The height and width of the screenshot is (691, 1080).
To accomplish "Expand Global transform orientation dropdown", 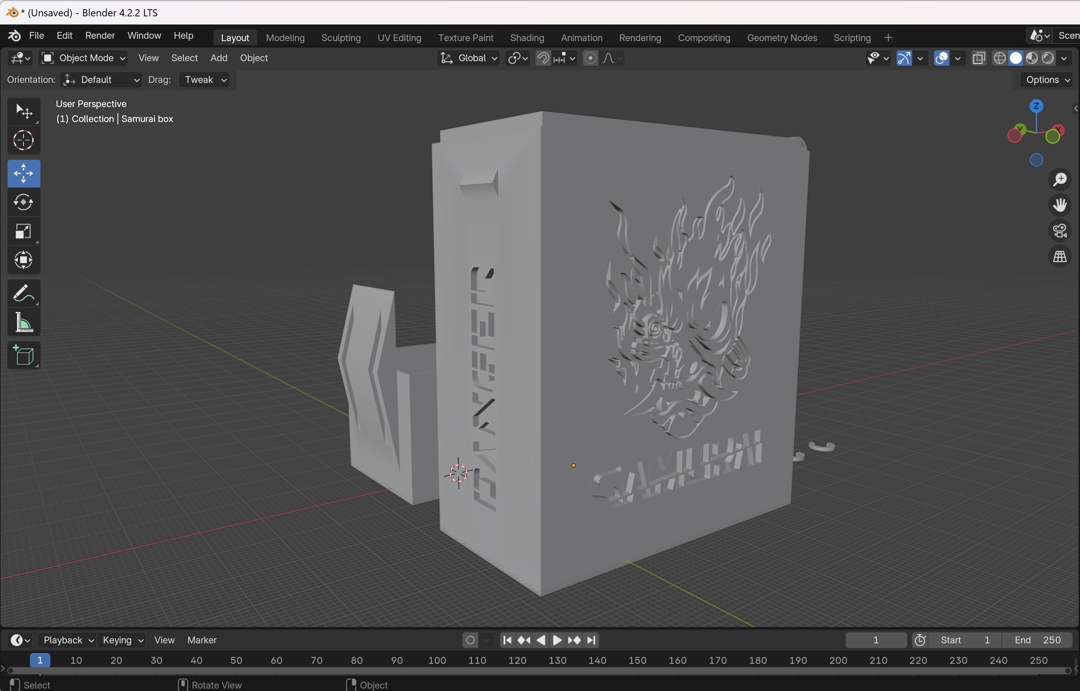I will pos(470,58).
